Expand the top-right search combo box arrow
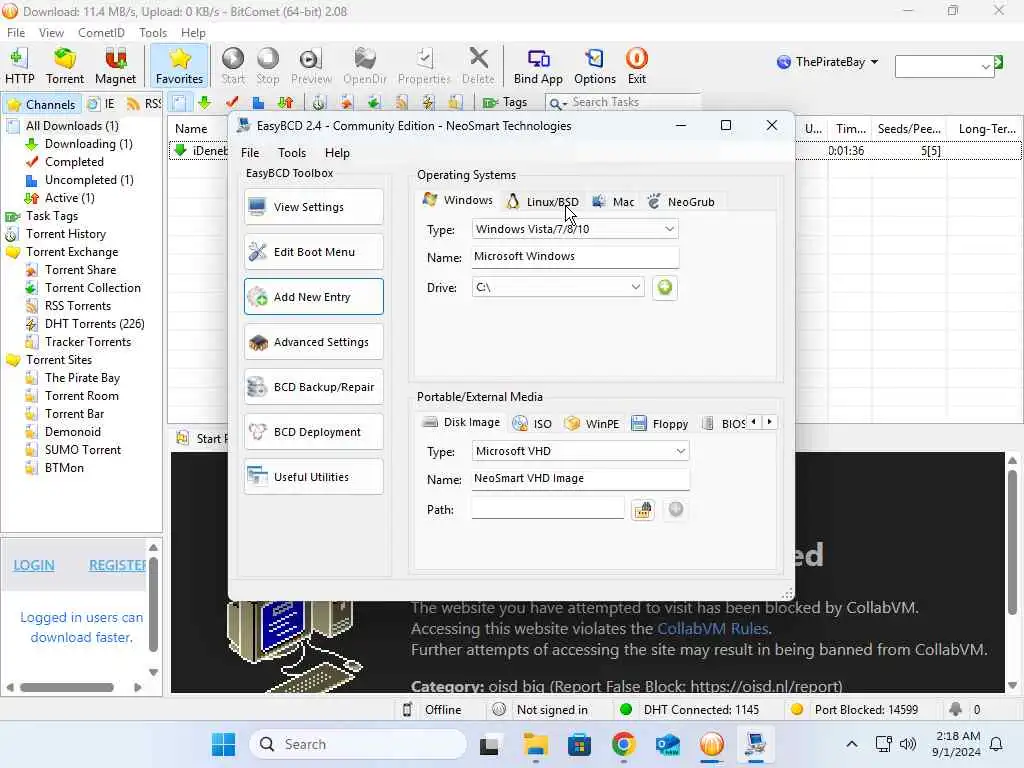The image size is (1024, 768). (x=985, y=67)
